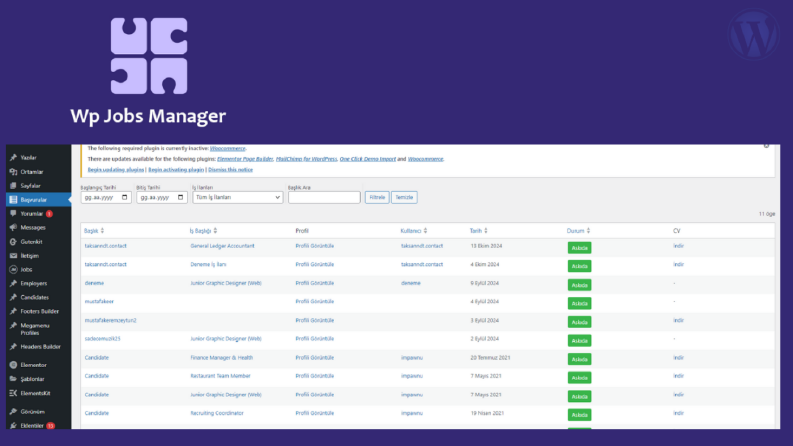Click MailChimp for WordPress plugin link

tap(306, 159)
